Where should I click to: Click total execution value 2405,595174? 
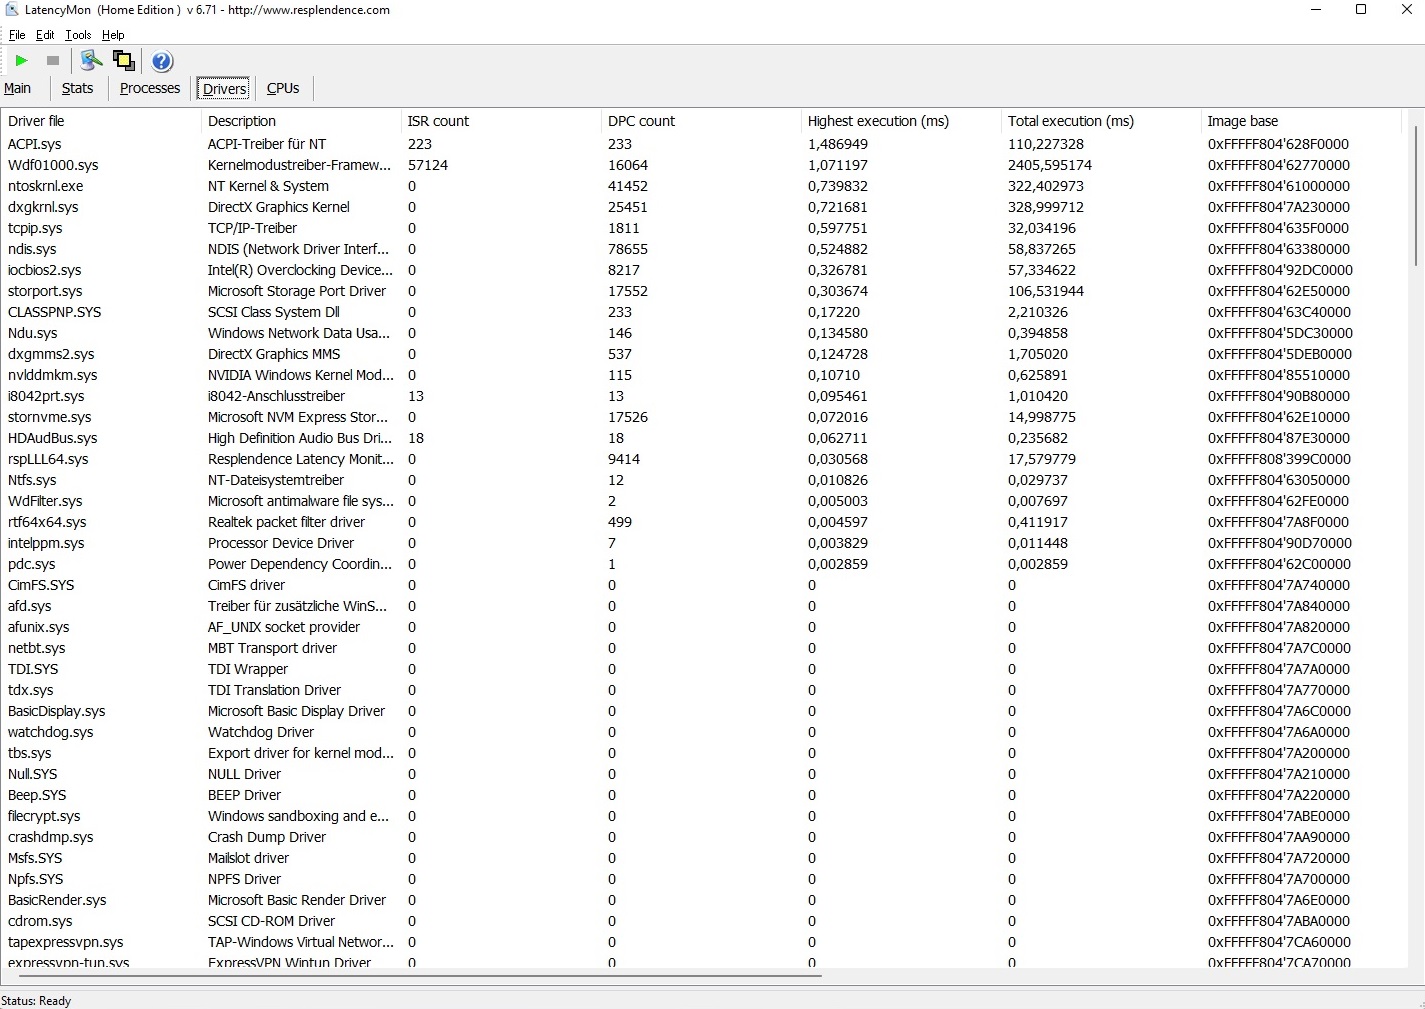point(1050,165)
